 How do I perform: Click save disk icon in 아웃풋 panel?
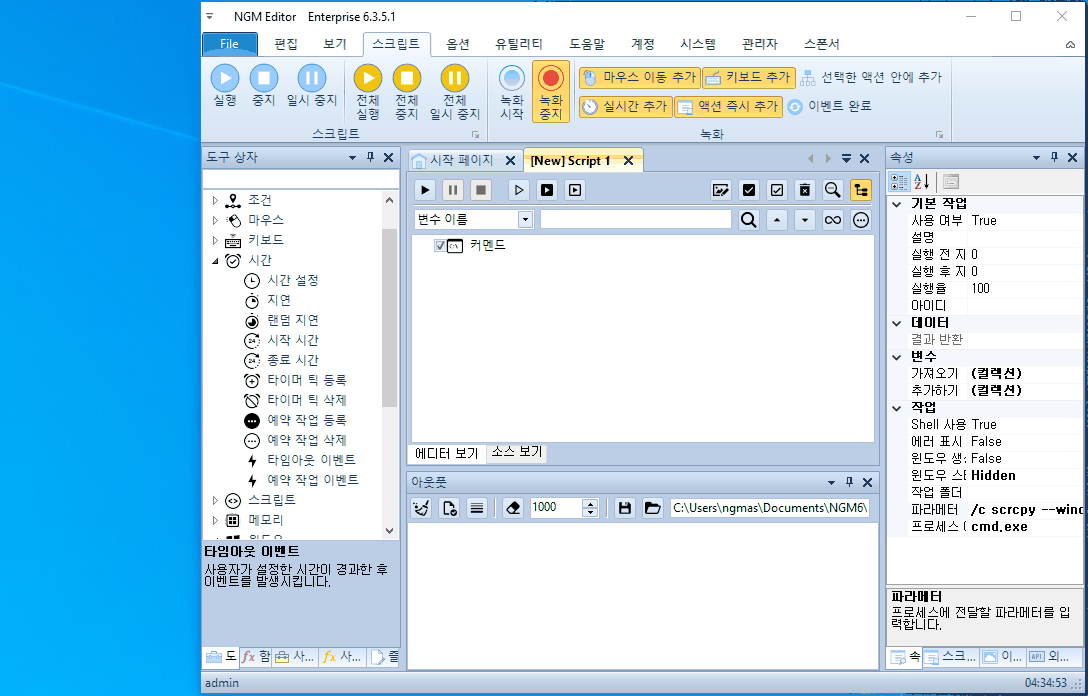point(624,508)
